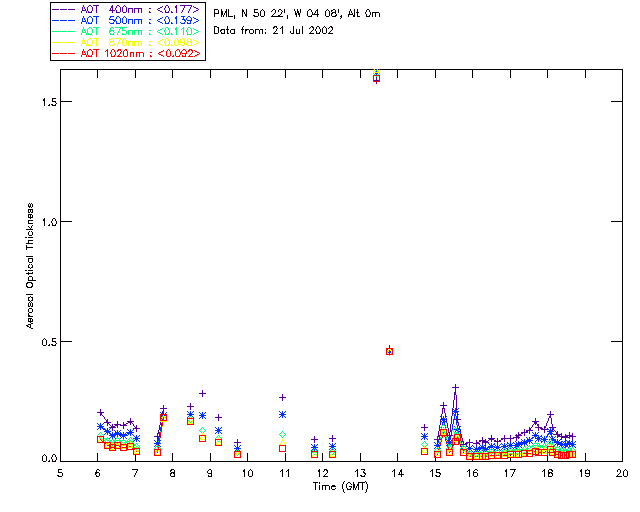Click the 17 tick on the time axis
The width and height of the screenshot is (640, 512).
pos(510,472)
